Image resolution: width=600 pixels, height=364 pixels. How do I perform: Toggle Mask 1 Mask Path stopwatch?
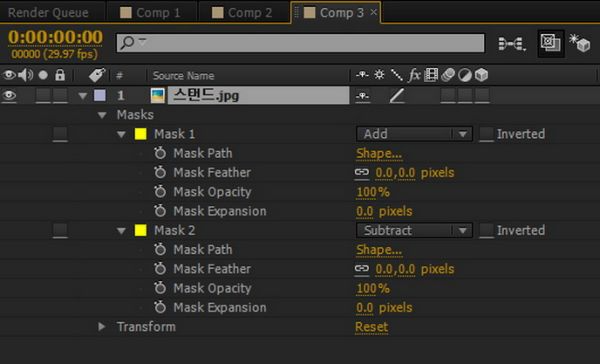coord(160,153)
